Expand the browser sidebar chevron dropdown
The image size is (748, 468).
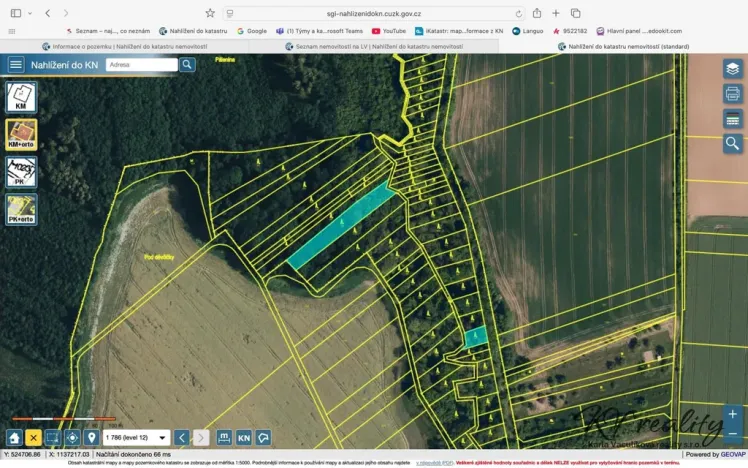point(29,13)
